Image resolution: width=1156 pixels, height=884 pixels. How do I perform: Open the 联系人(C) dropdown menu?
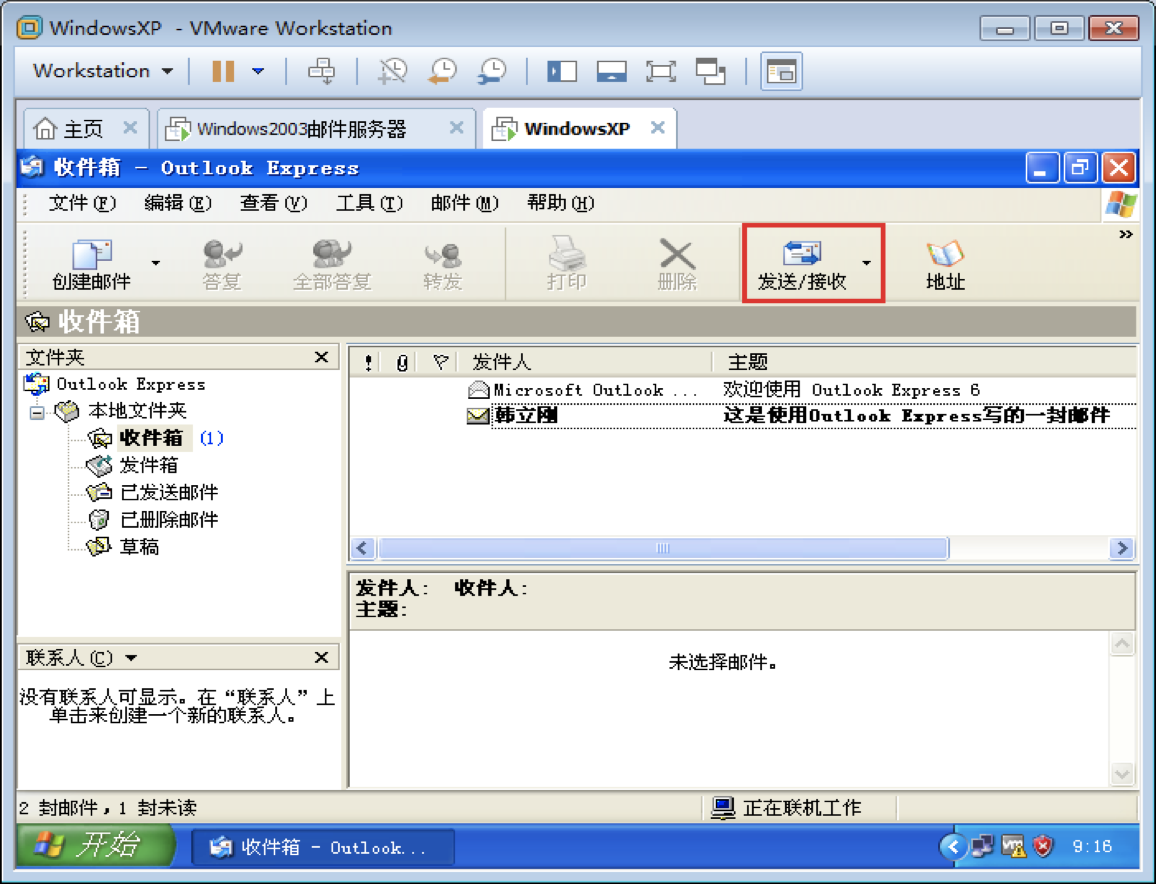[81, 658]
